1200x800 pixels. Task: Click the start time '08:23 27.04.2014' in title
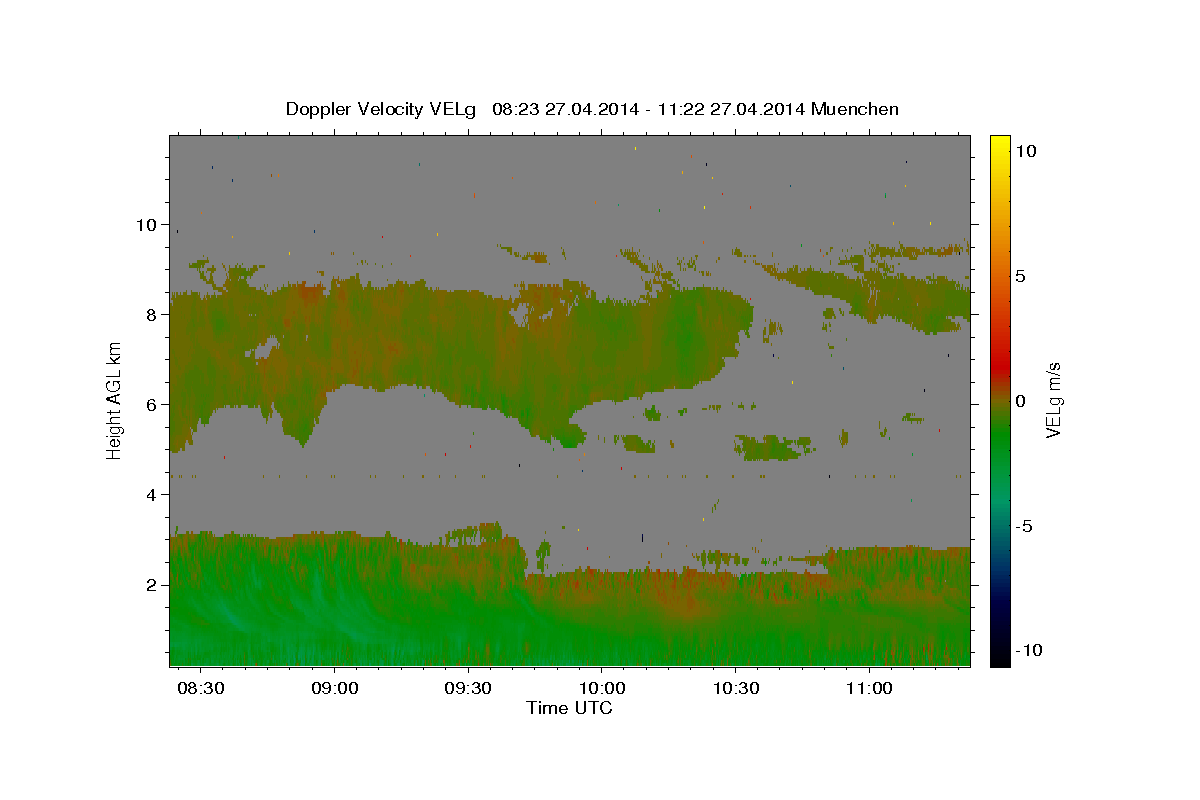(x=564, y=109)
